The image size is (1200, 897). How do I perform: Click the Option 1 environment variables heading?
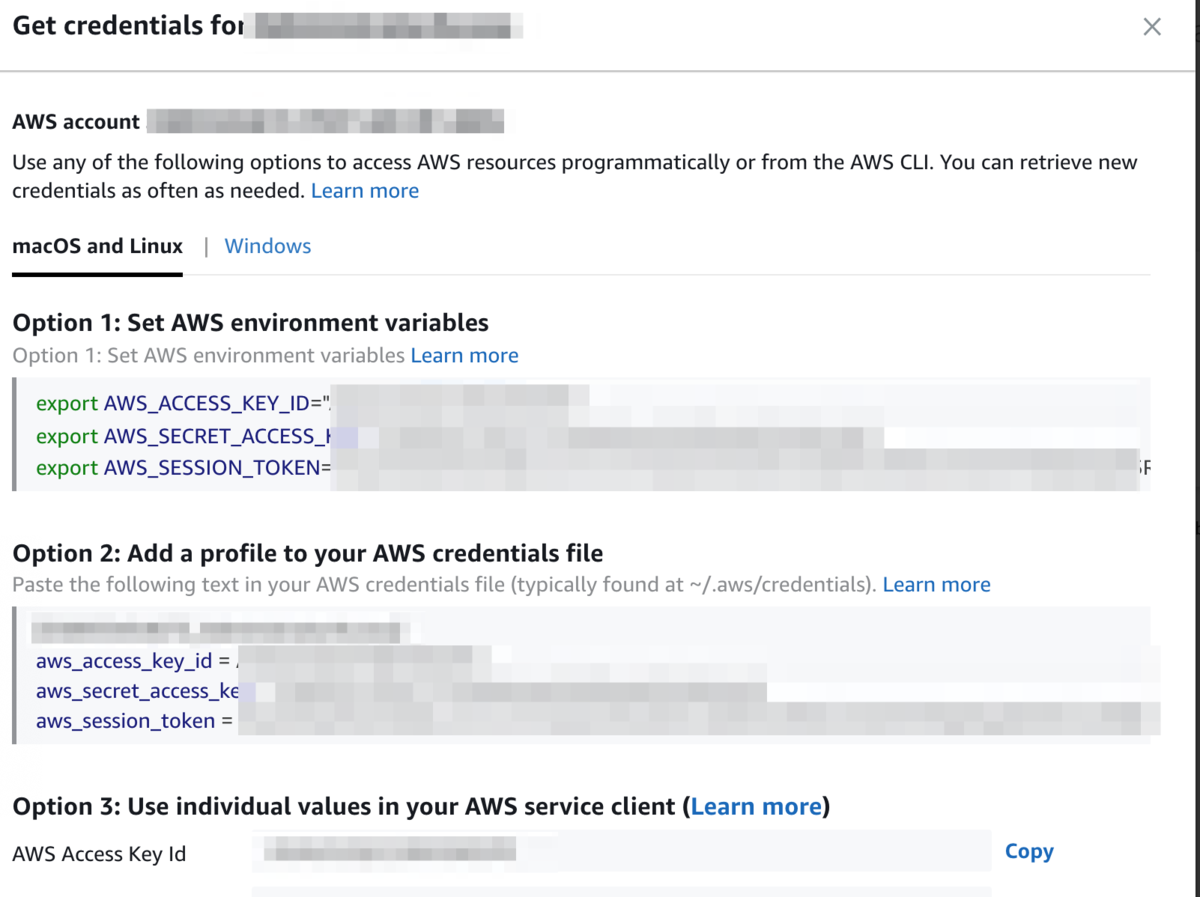click(250, 323)
